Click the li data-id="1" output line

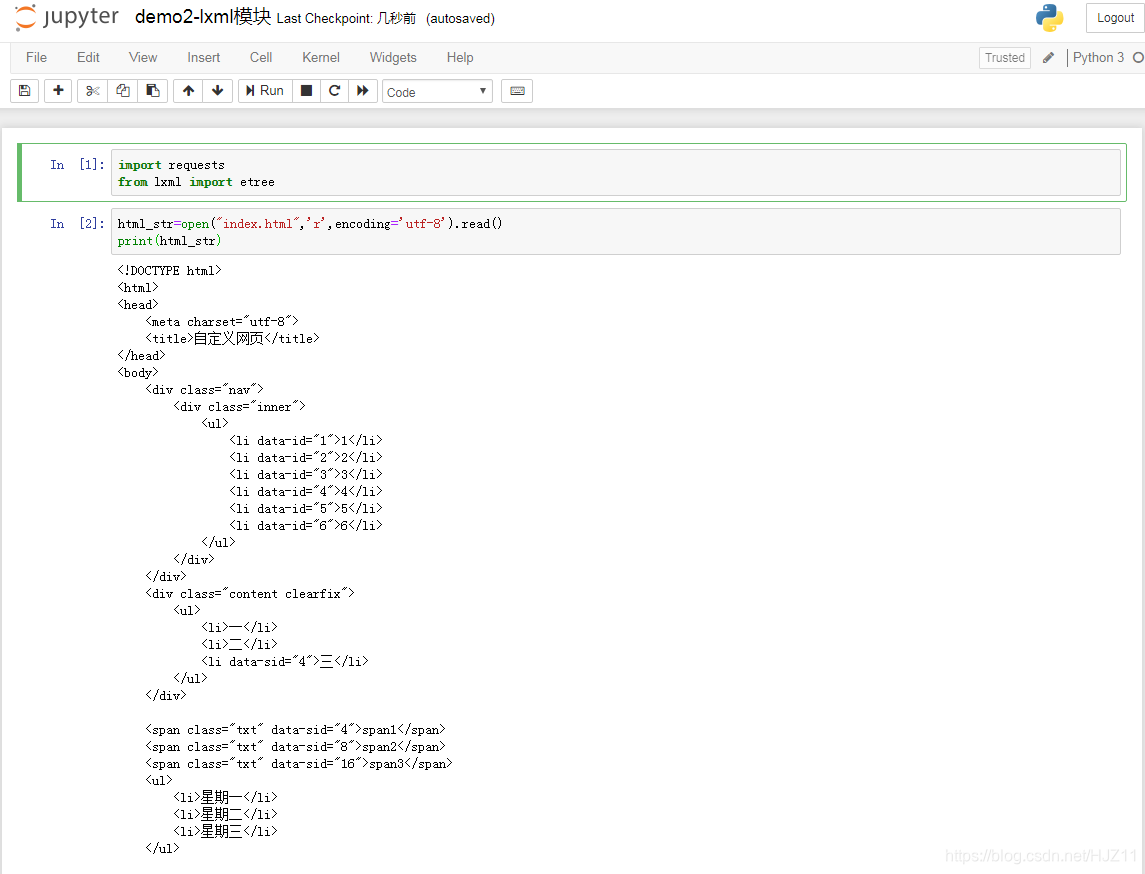click(306, 440)
